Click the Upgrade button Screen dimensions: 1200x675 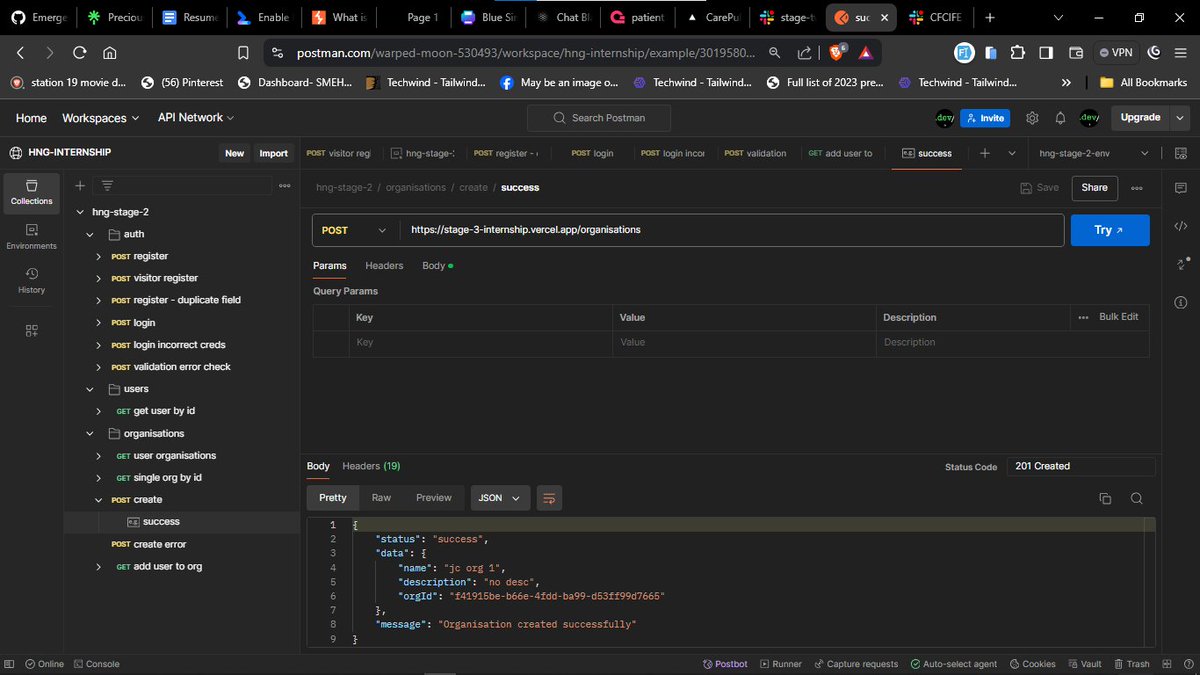click(x=1140, y=118)
